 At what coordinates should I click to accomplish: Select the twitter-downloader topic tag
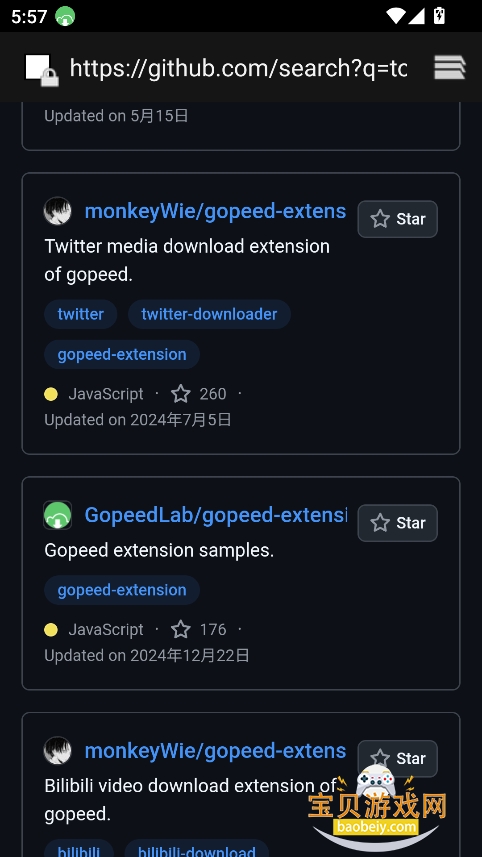[209, 314]
